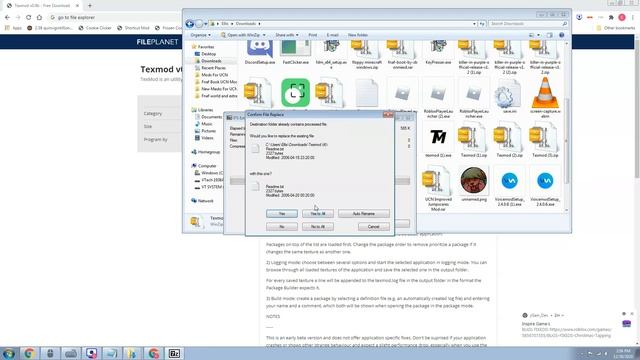Expand Open with WinZip dropdown arrow

click(x=264, y=35)
